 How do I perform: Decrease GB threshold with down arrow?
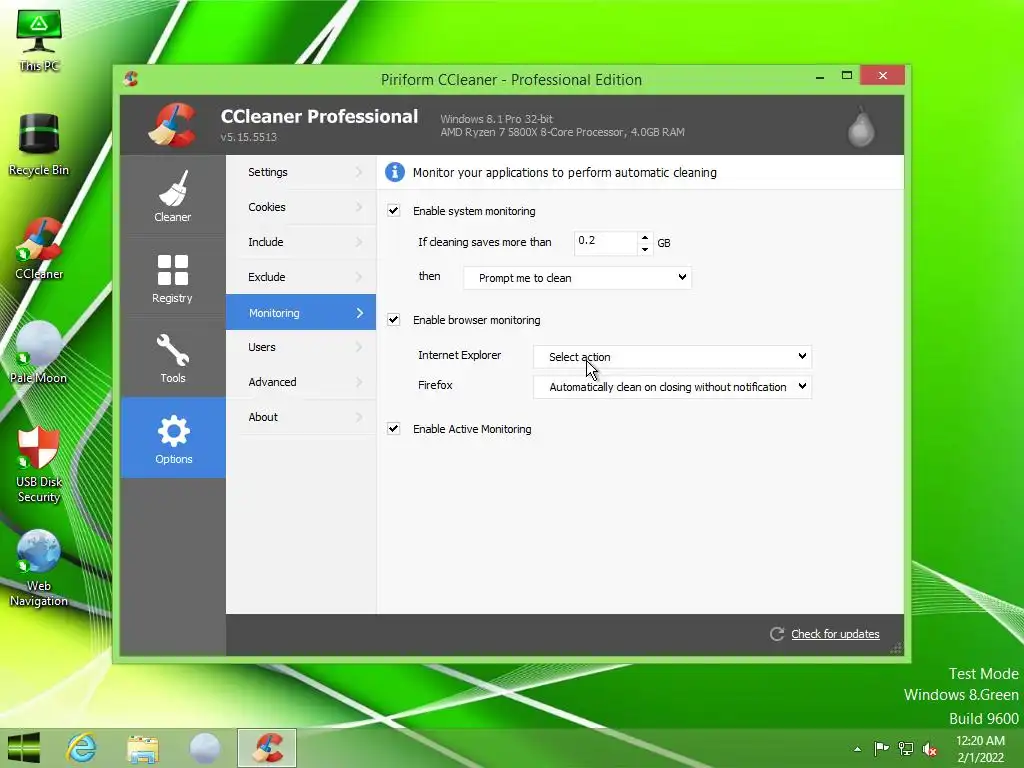click(x=645, y=249)
